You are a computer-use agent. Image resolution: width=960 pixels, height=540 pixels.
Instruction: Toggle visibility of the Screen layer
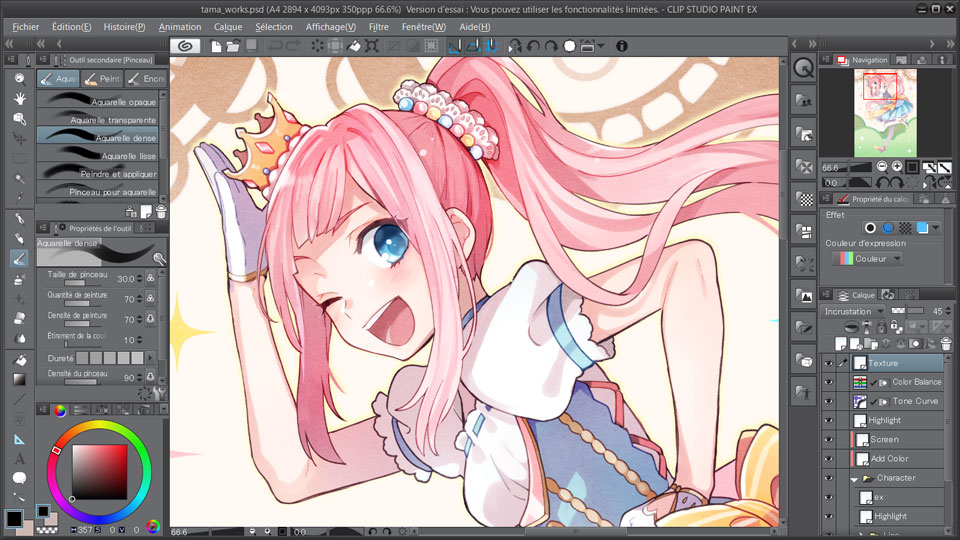click(x=828, y=439)
